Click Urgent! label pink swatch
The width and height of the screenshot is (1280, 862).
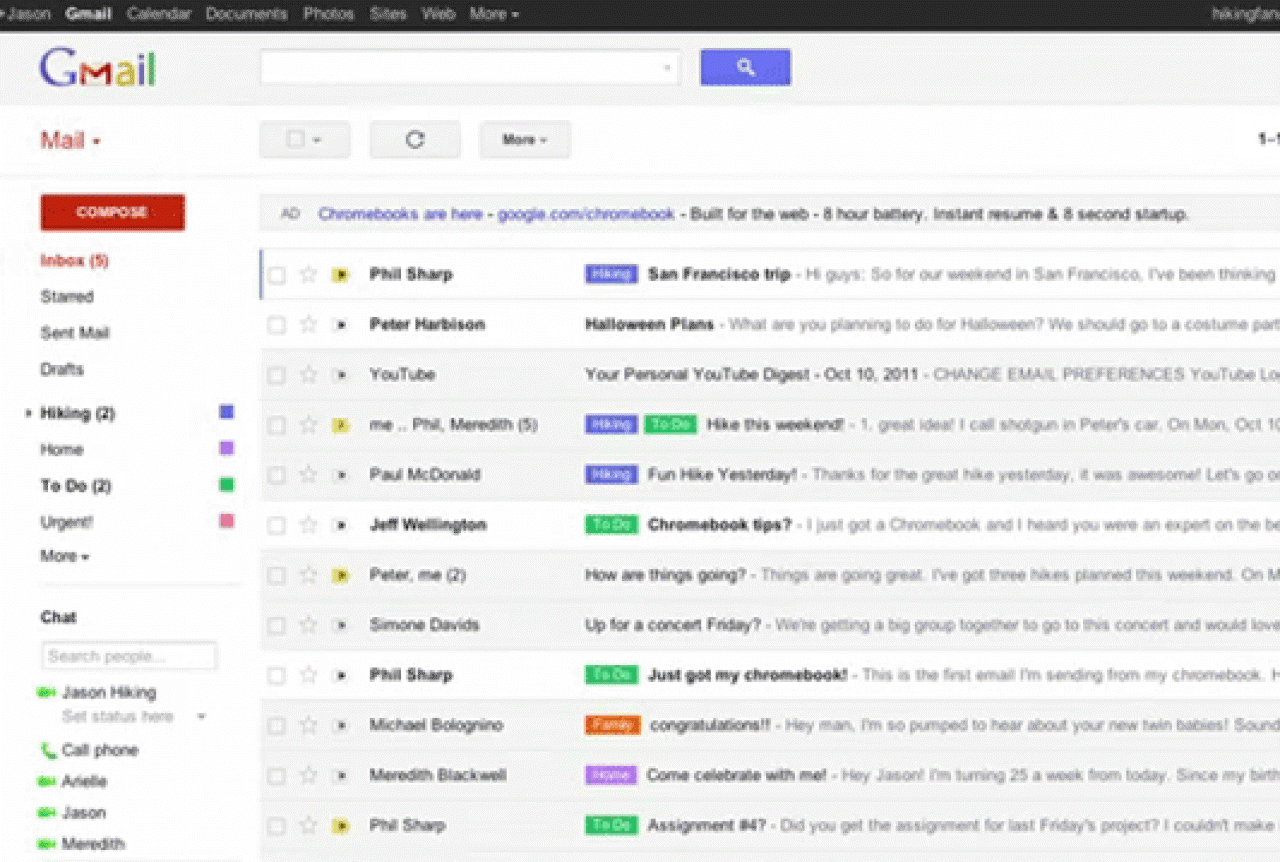coord(227,521)
